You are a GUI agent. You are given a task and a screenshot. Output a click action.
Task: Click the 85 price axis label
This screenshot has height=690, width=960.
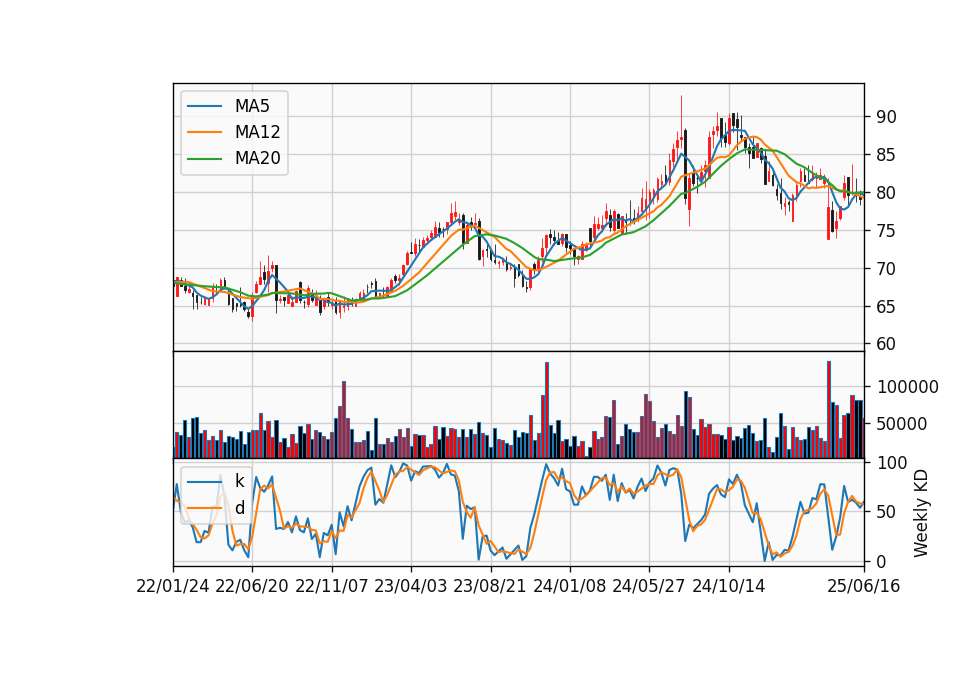pos(887,155)
